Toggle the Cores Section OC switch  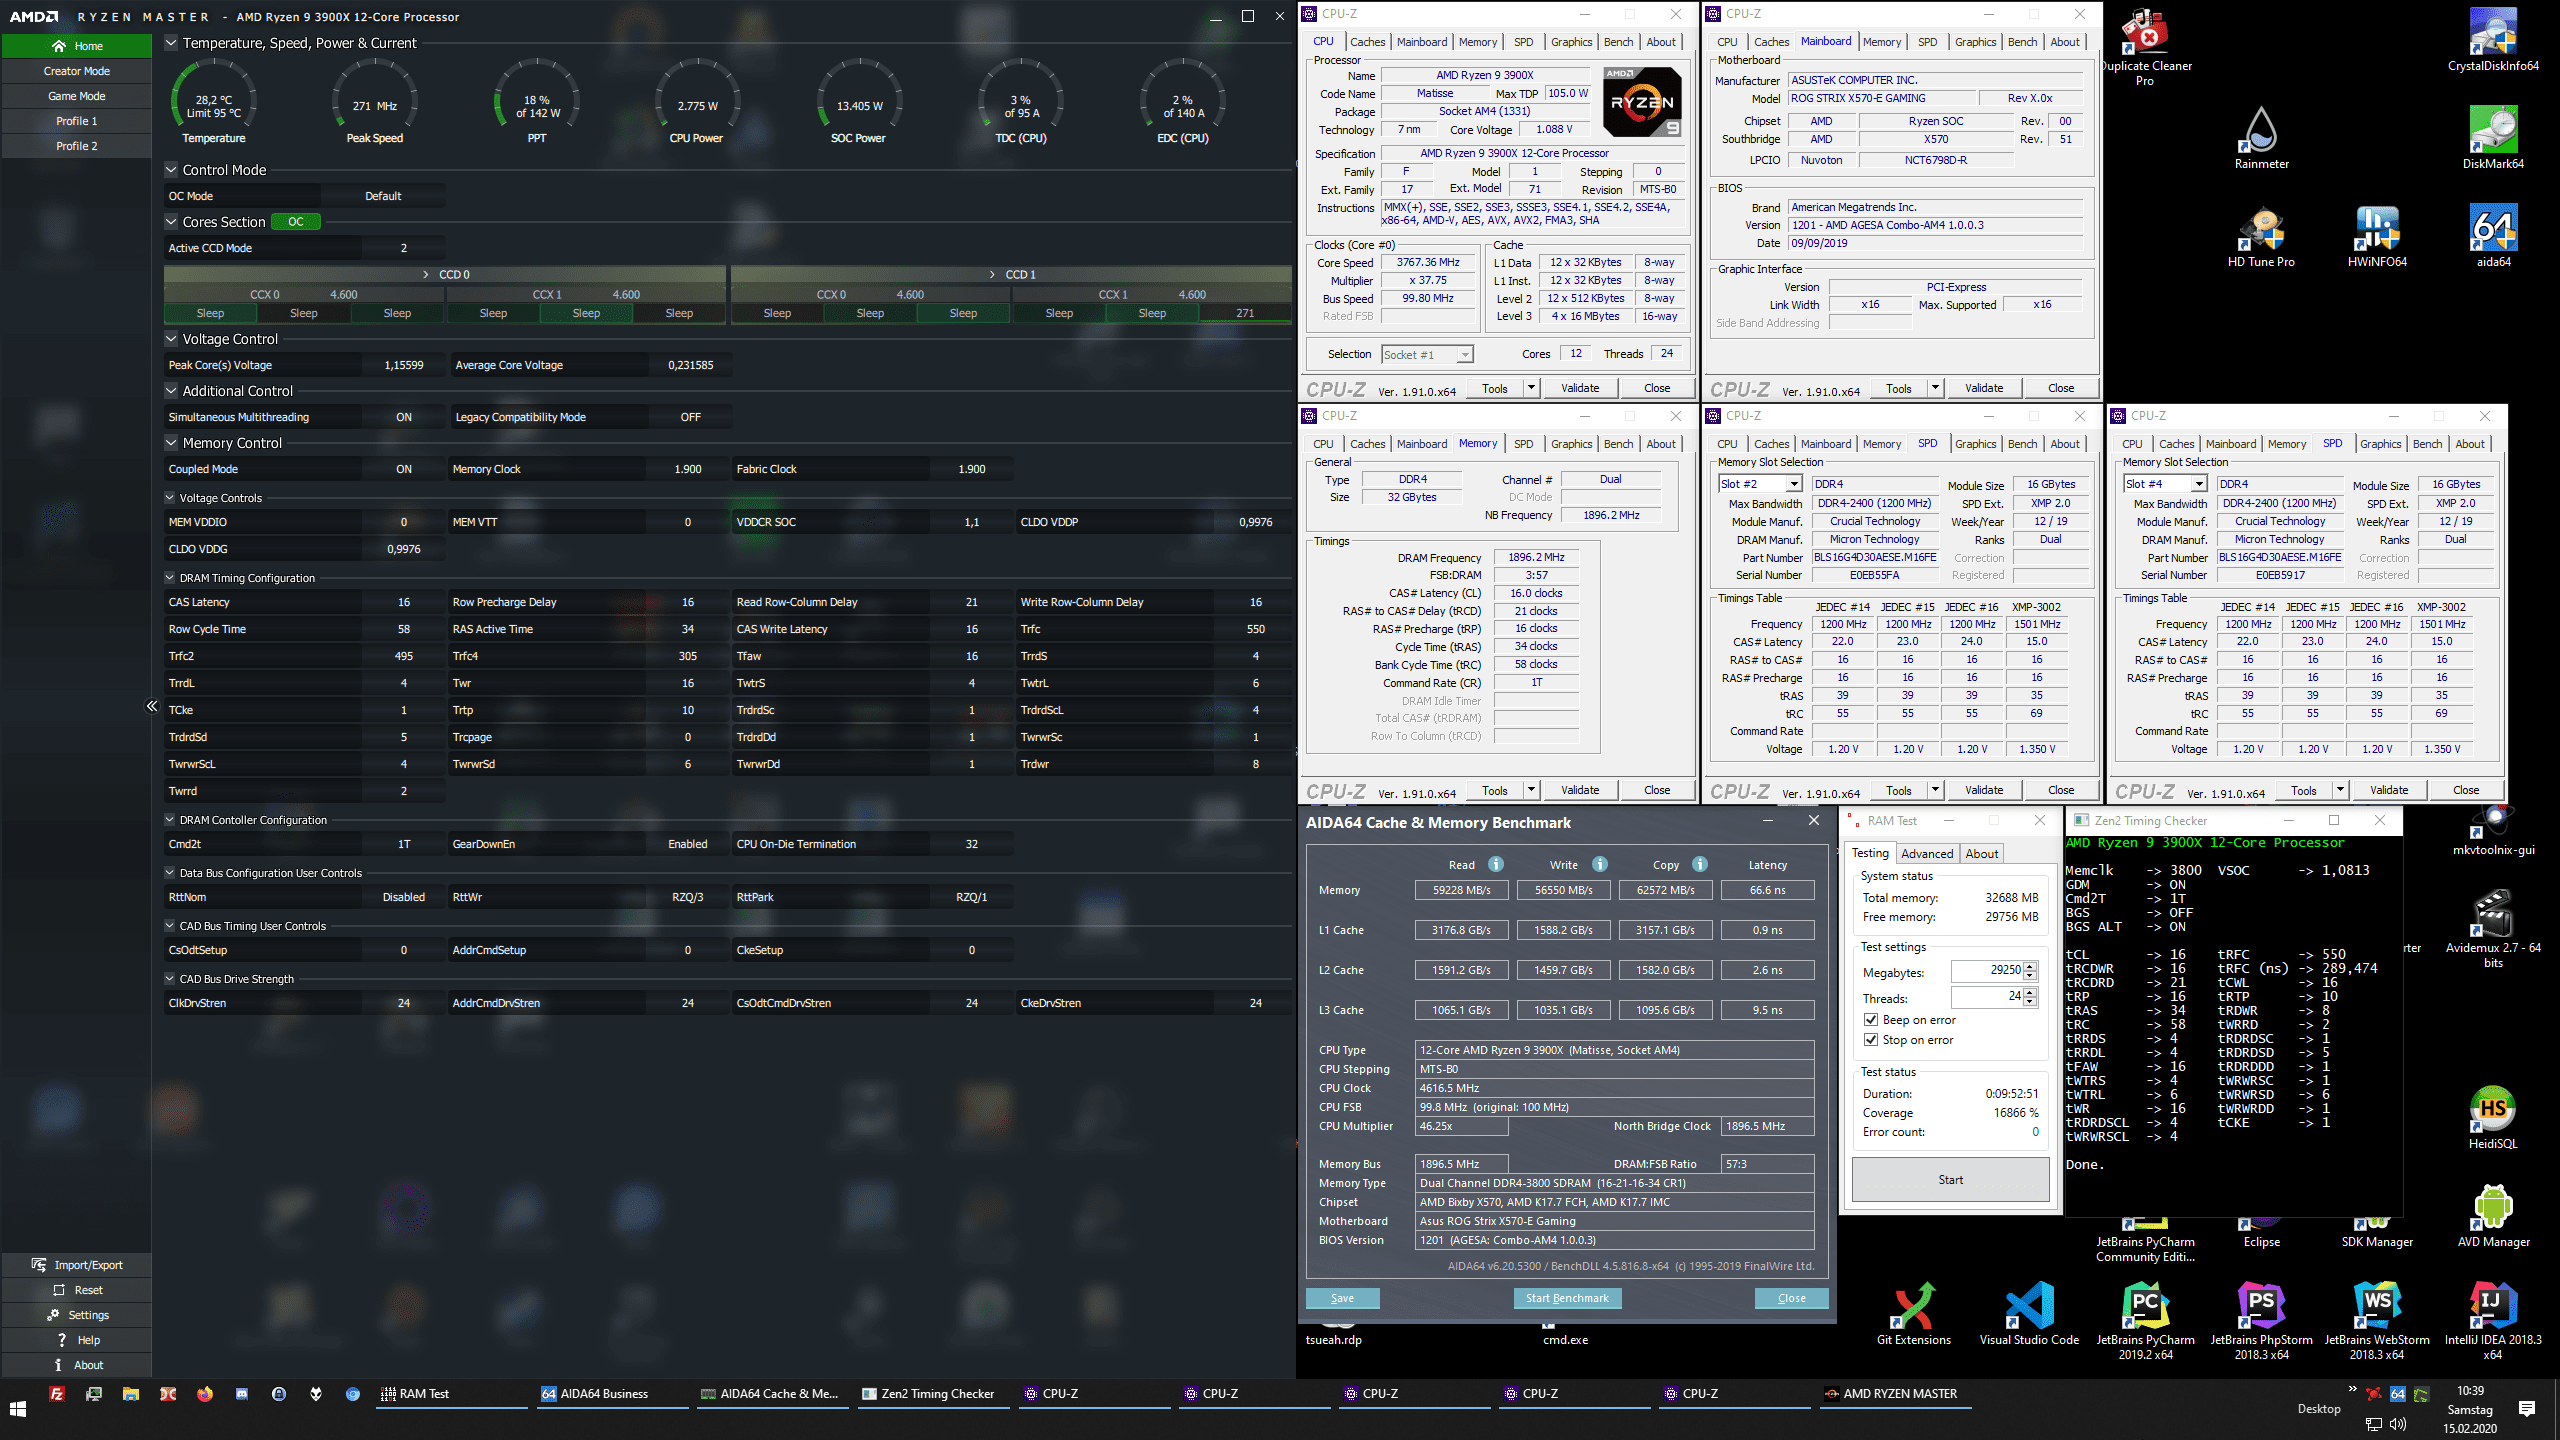(296, 222)
